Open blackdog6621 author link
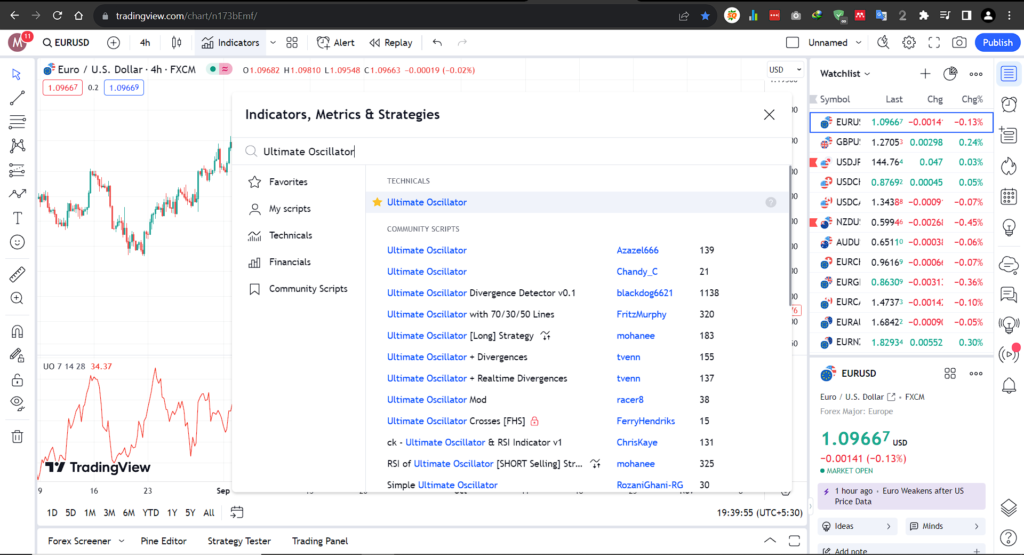This screenshot has width=1024, height=555. click(644, 293)
